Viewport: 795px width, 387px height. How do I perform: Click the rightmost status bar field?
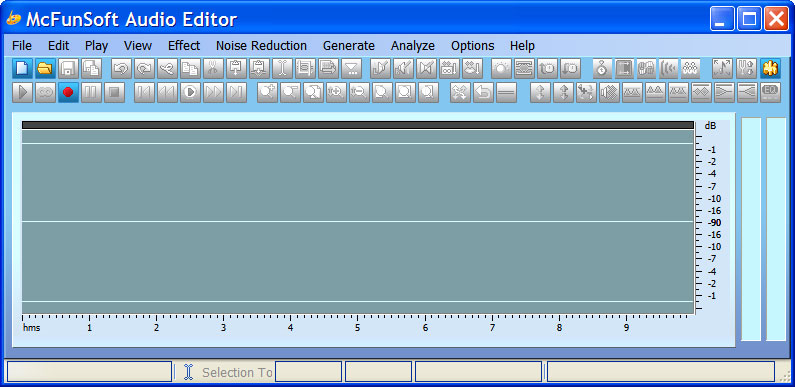(x=661, y=372)
